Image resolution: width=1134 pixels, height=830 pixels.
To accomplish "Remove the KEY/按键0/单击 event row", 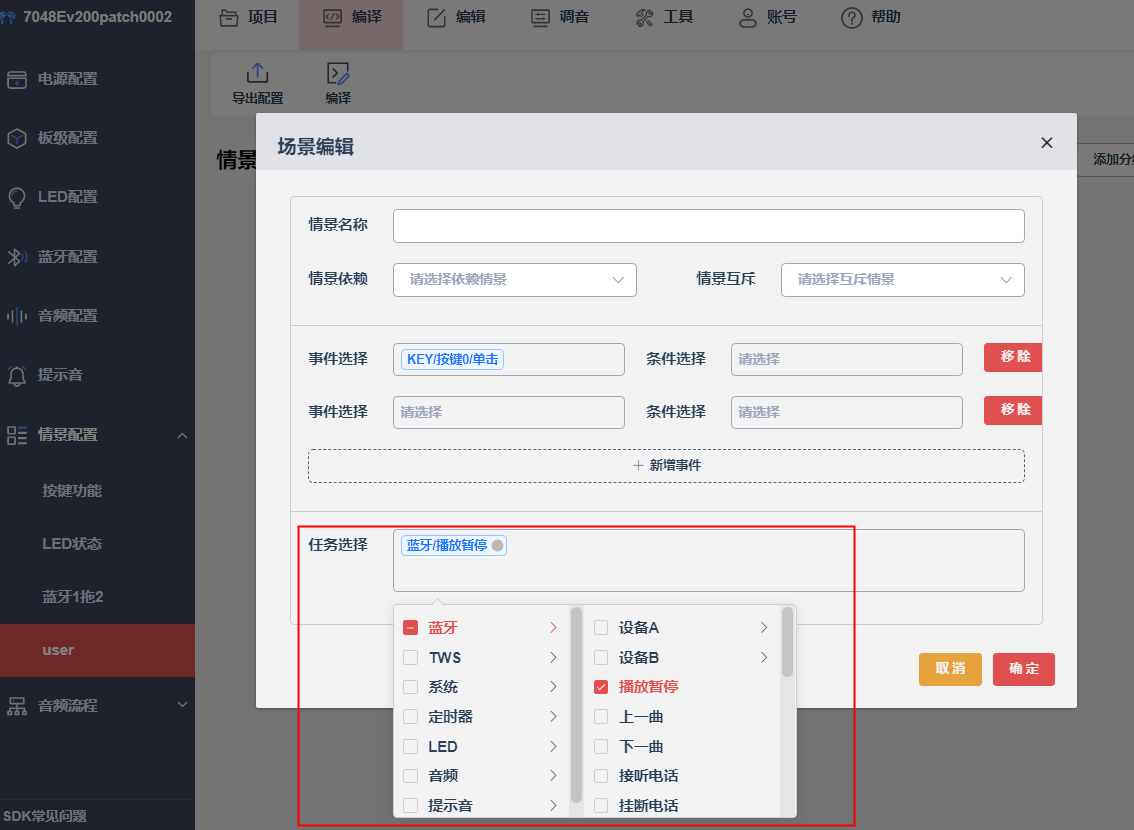I will tap(1013, 357).
